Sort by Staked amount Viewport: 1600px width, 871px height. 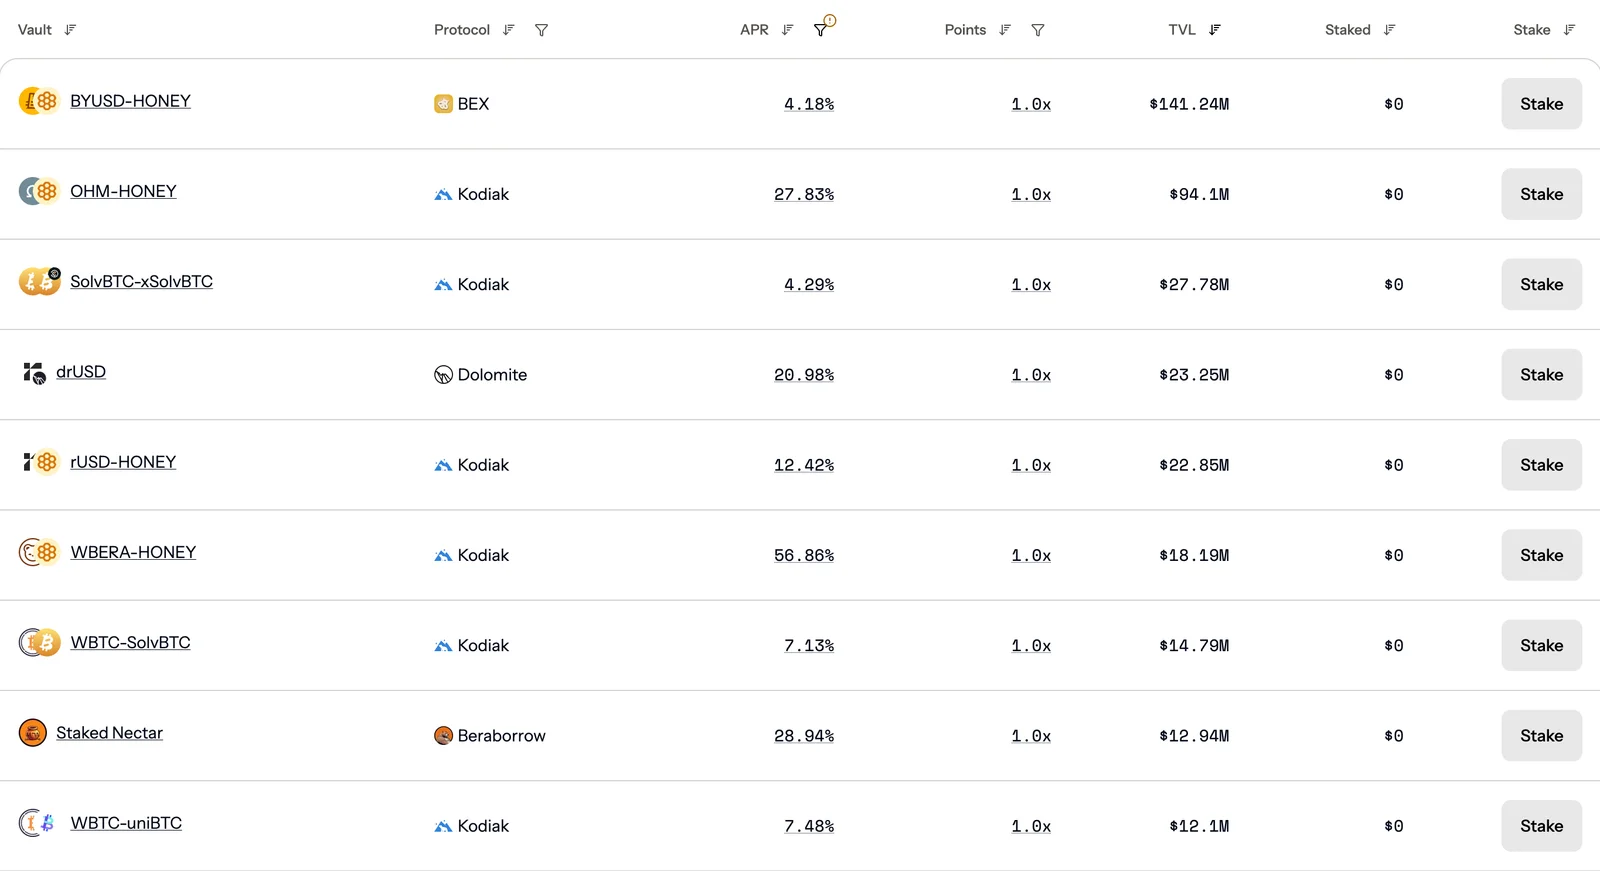1389,30
